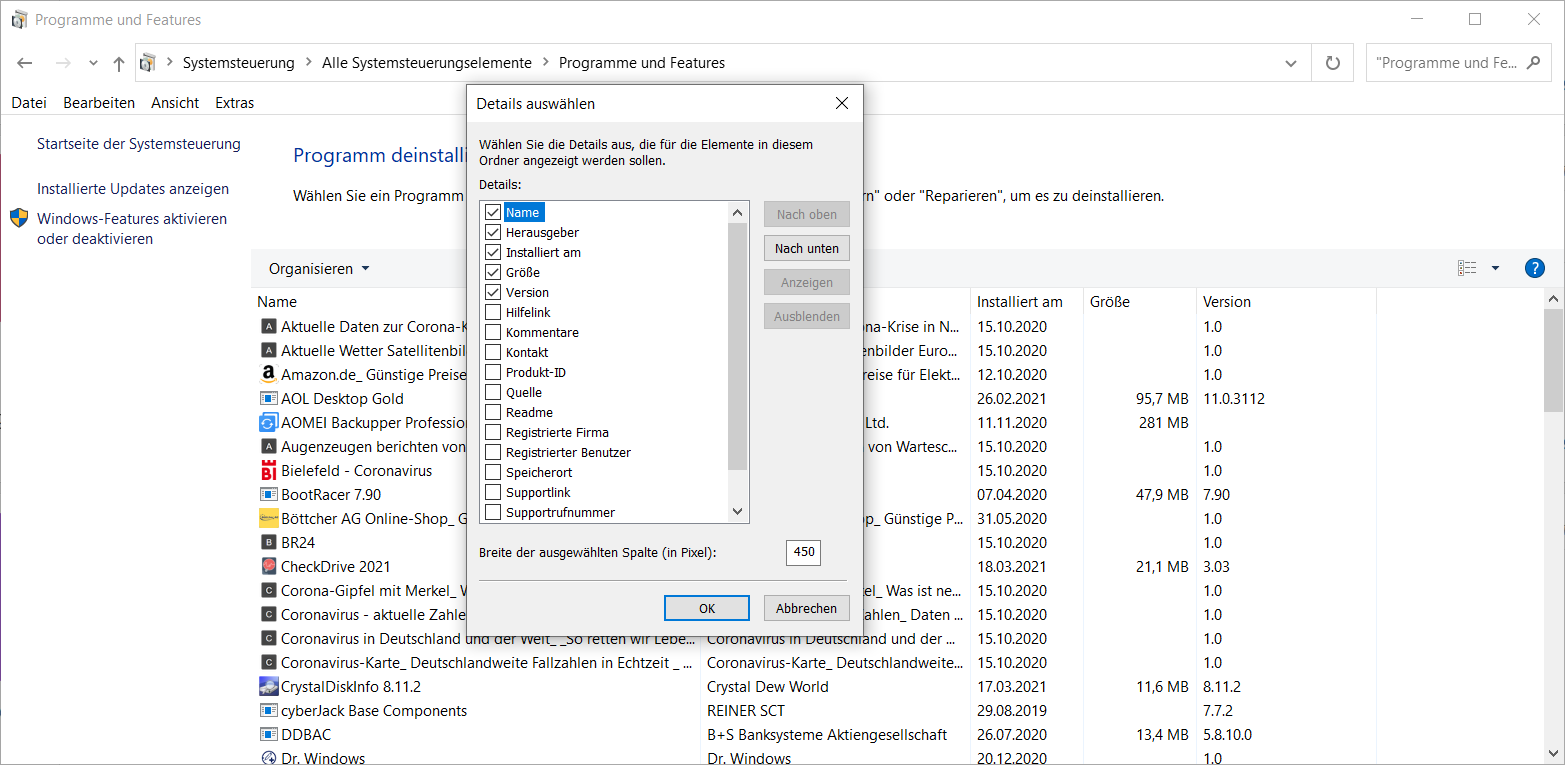The image size is (1565, 765).
Task: Enable the Kontakt checkbox
Action: [x=493, y=353]
